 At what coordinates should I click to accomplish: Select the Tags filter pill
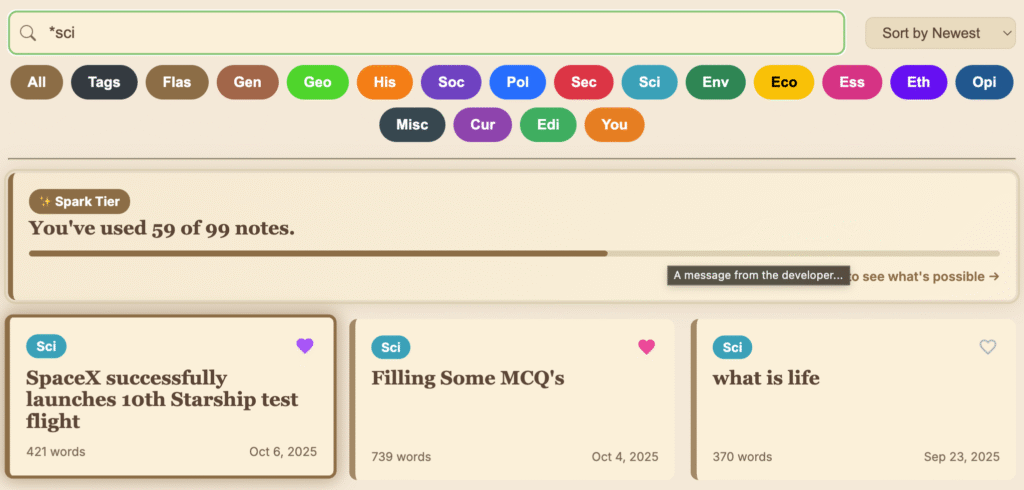[x=104, y=82]
